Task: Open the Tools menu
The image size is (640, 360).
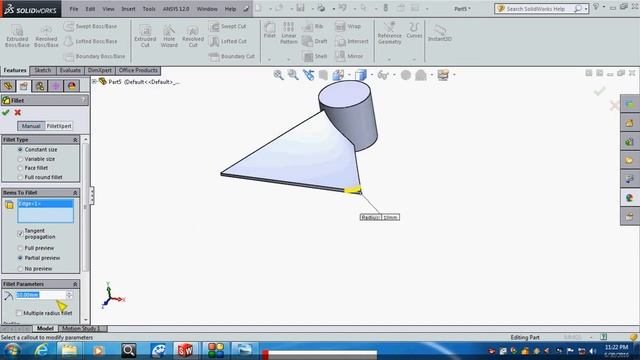Action: pyautogui.click(x=149, y=9)
